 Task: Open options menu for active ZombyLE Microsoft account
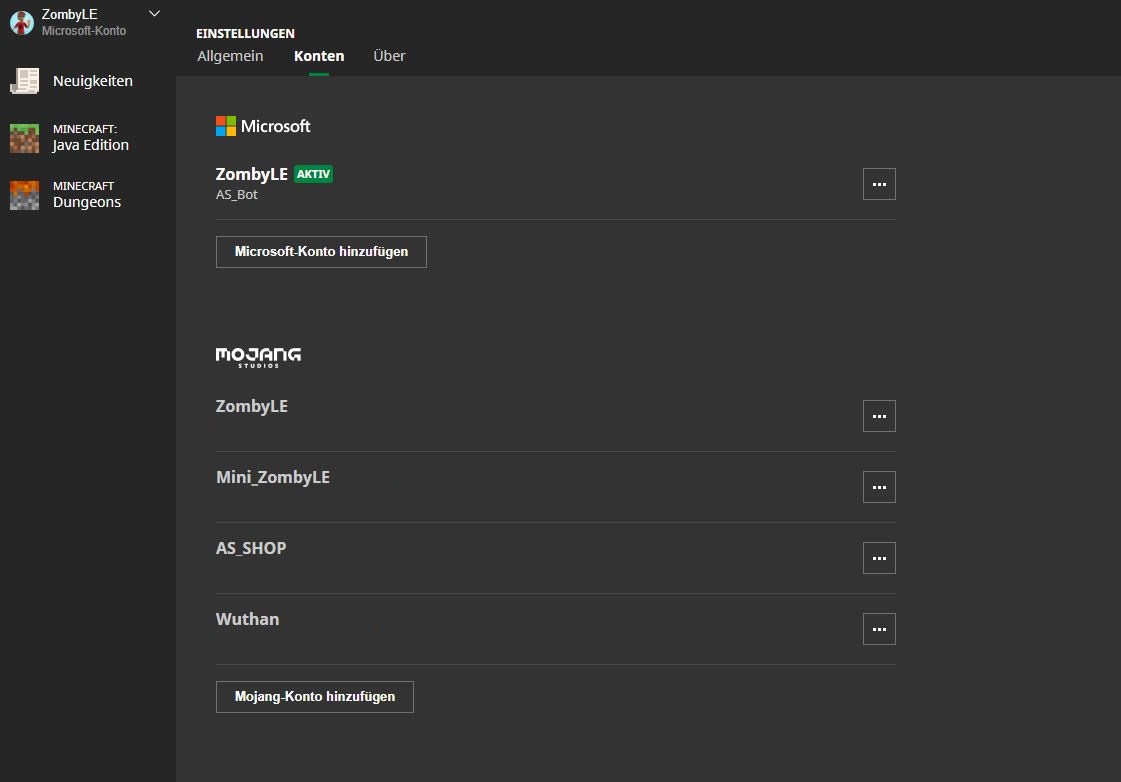click(x=879, y=184)
